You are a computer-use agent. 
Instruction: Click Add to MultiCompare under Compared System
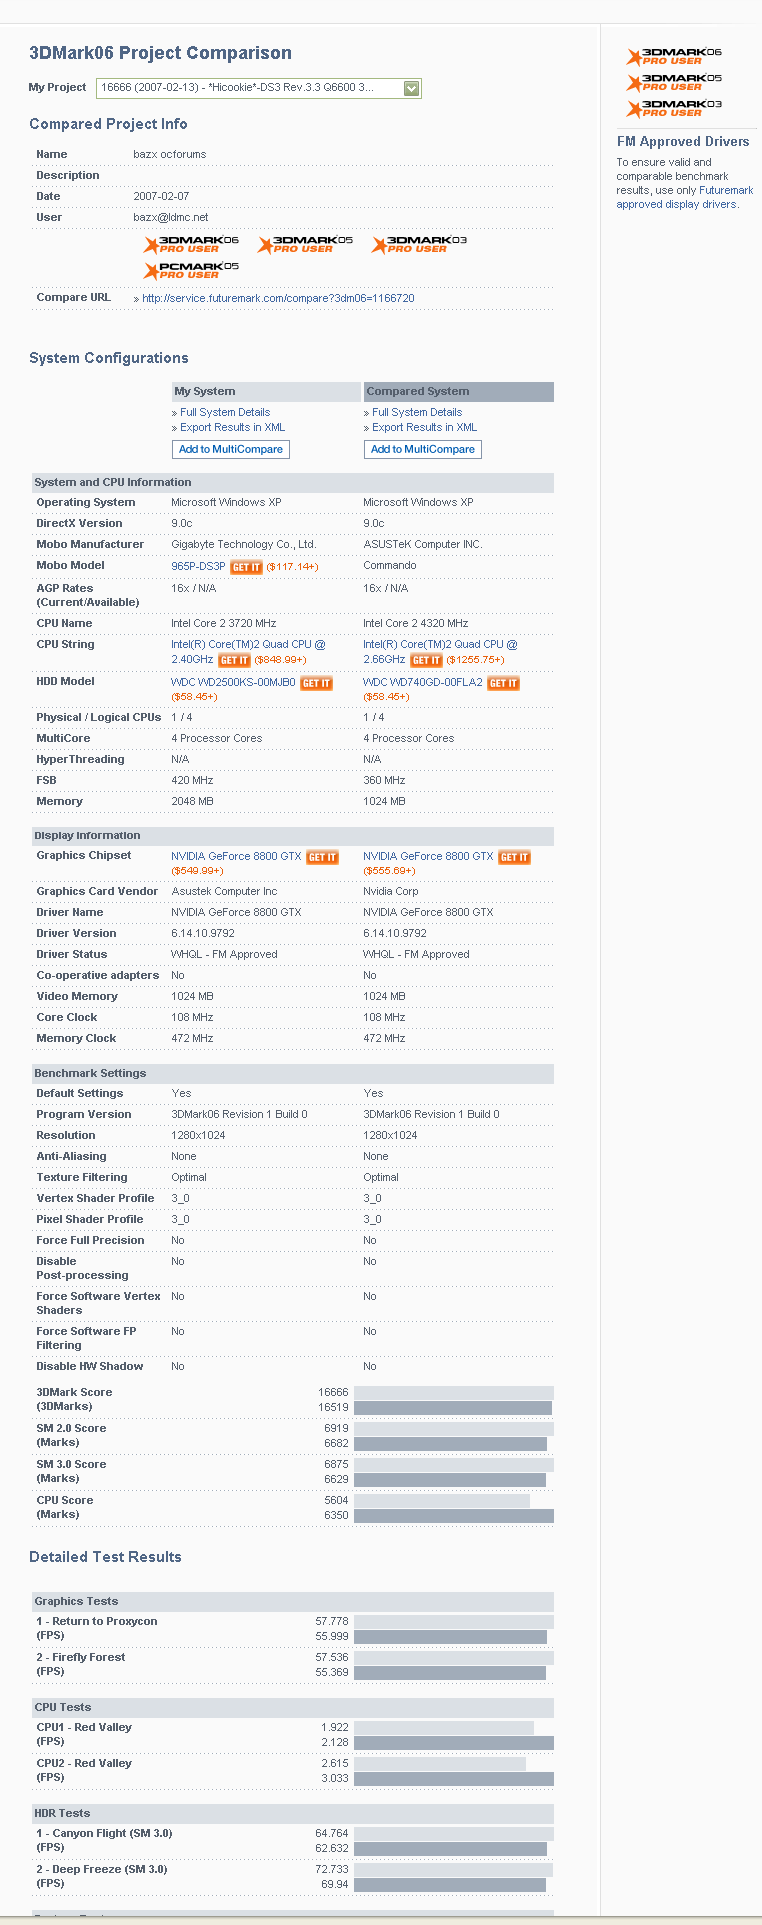pyautogui.click(x=422, y=449)
